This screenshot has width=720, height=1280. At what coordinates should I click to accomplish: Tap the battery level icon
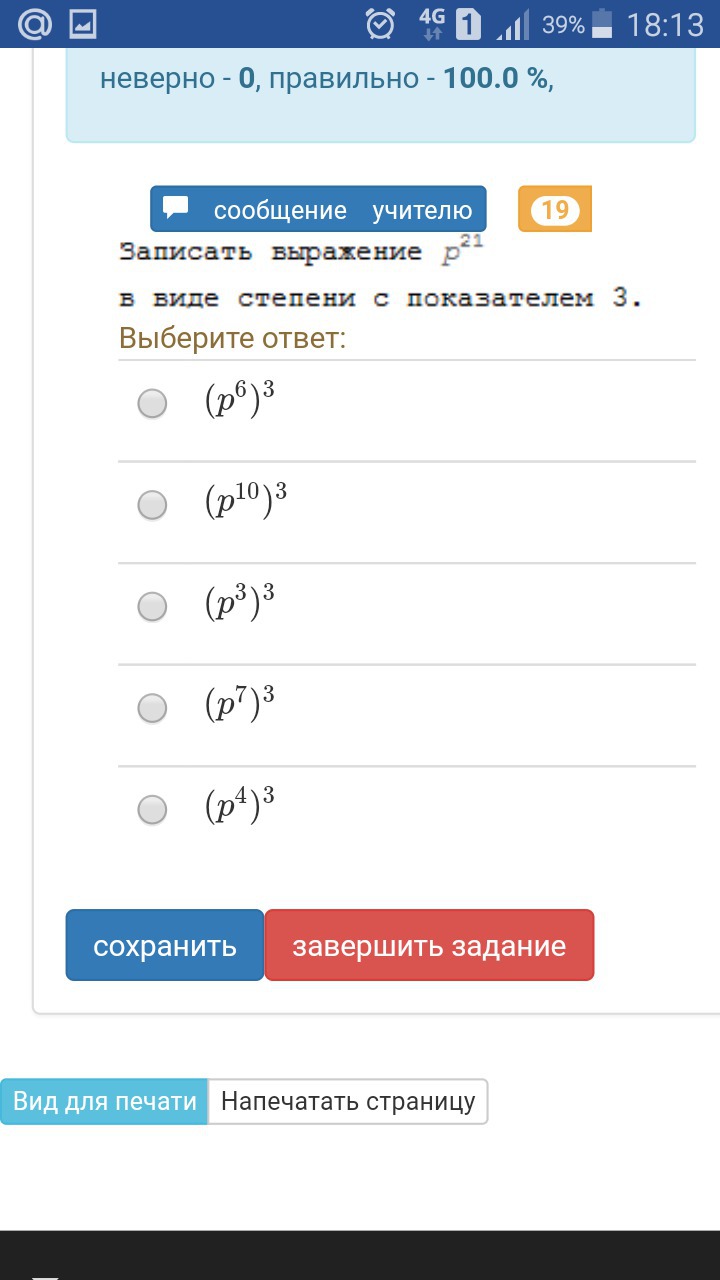602,24
